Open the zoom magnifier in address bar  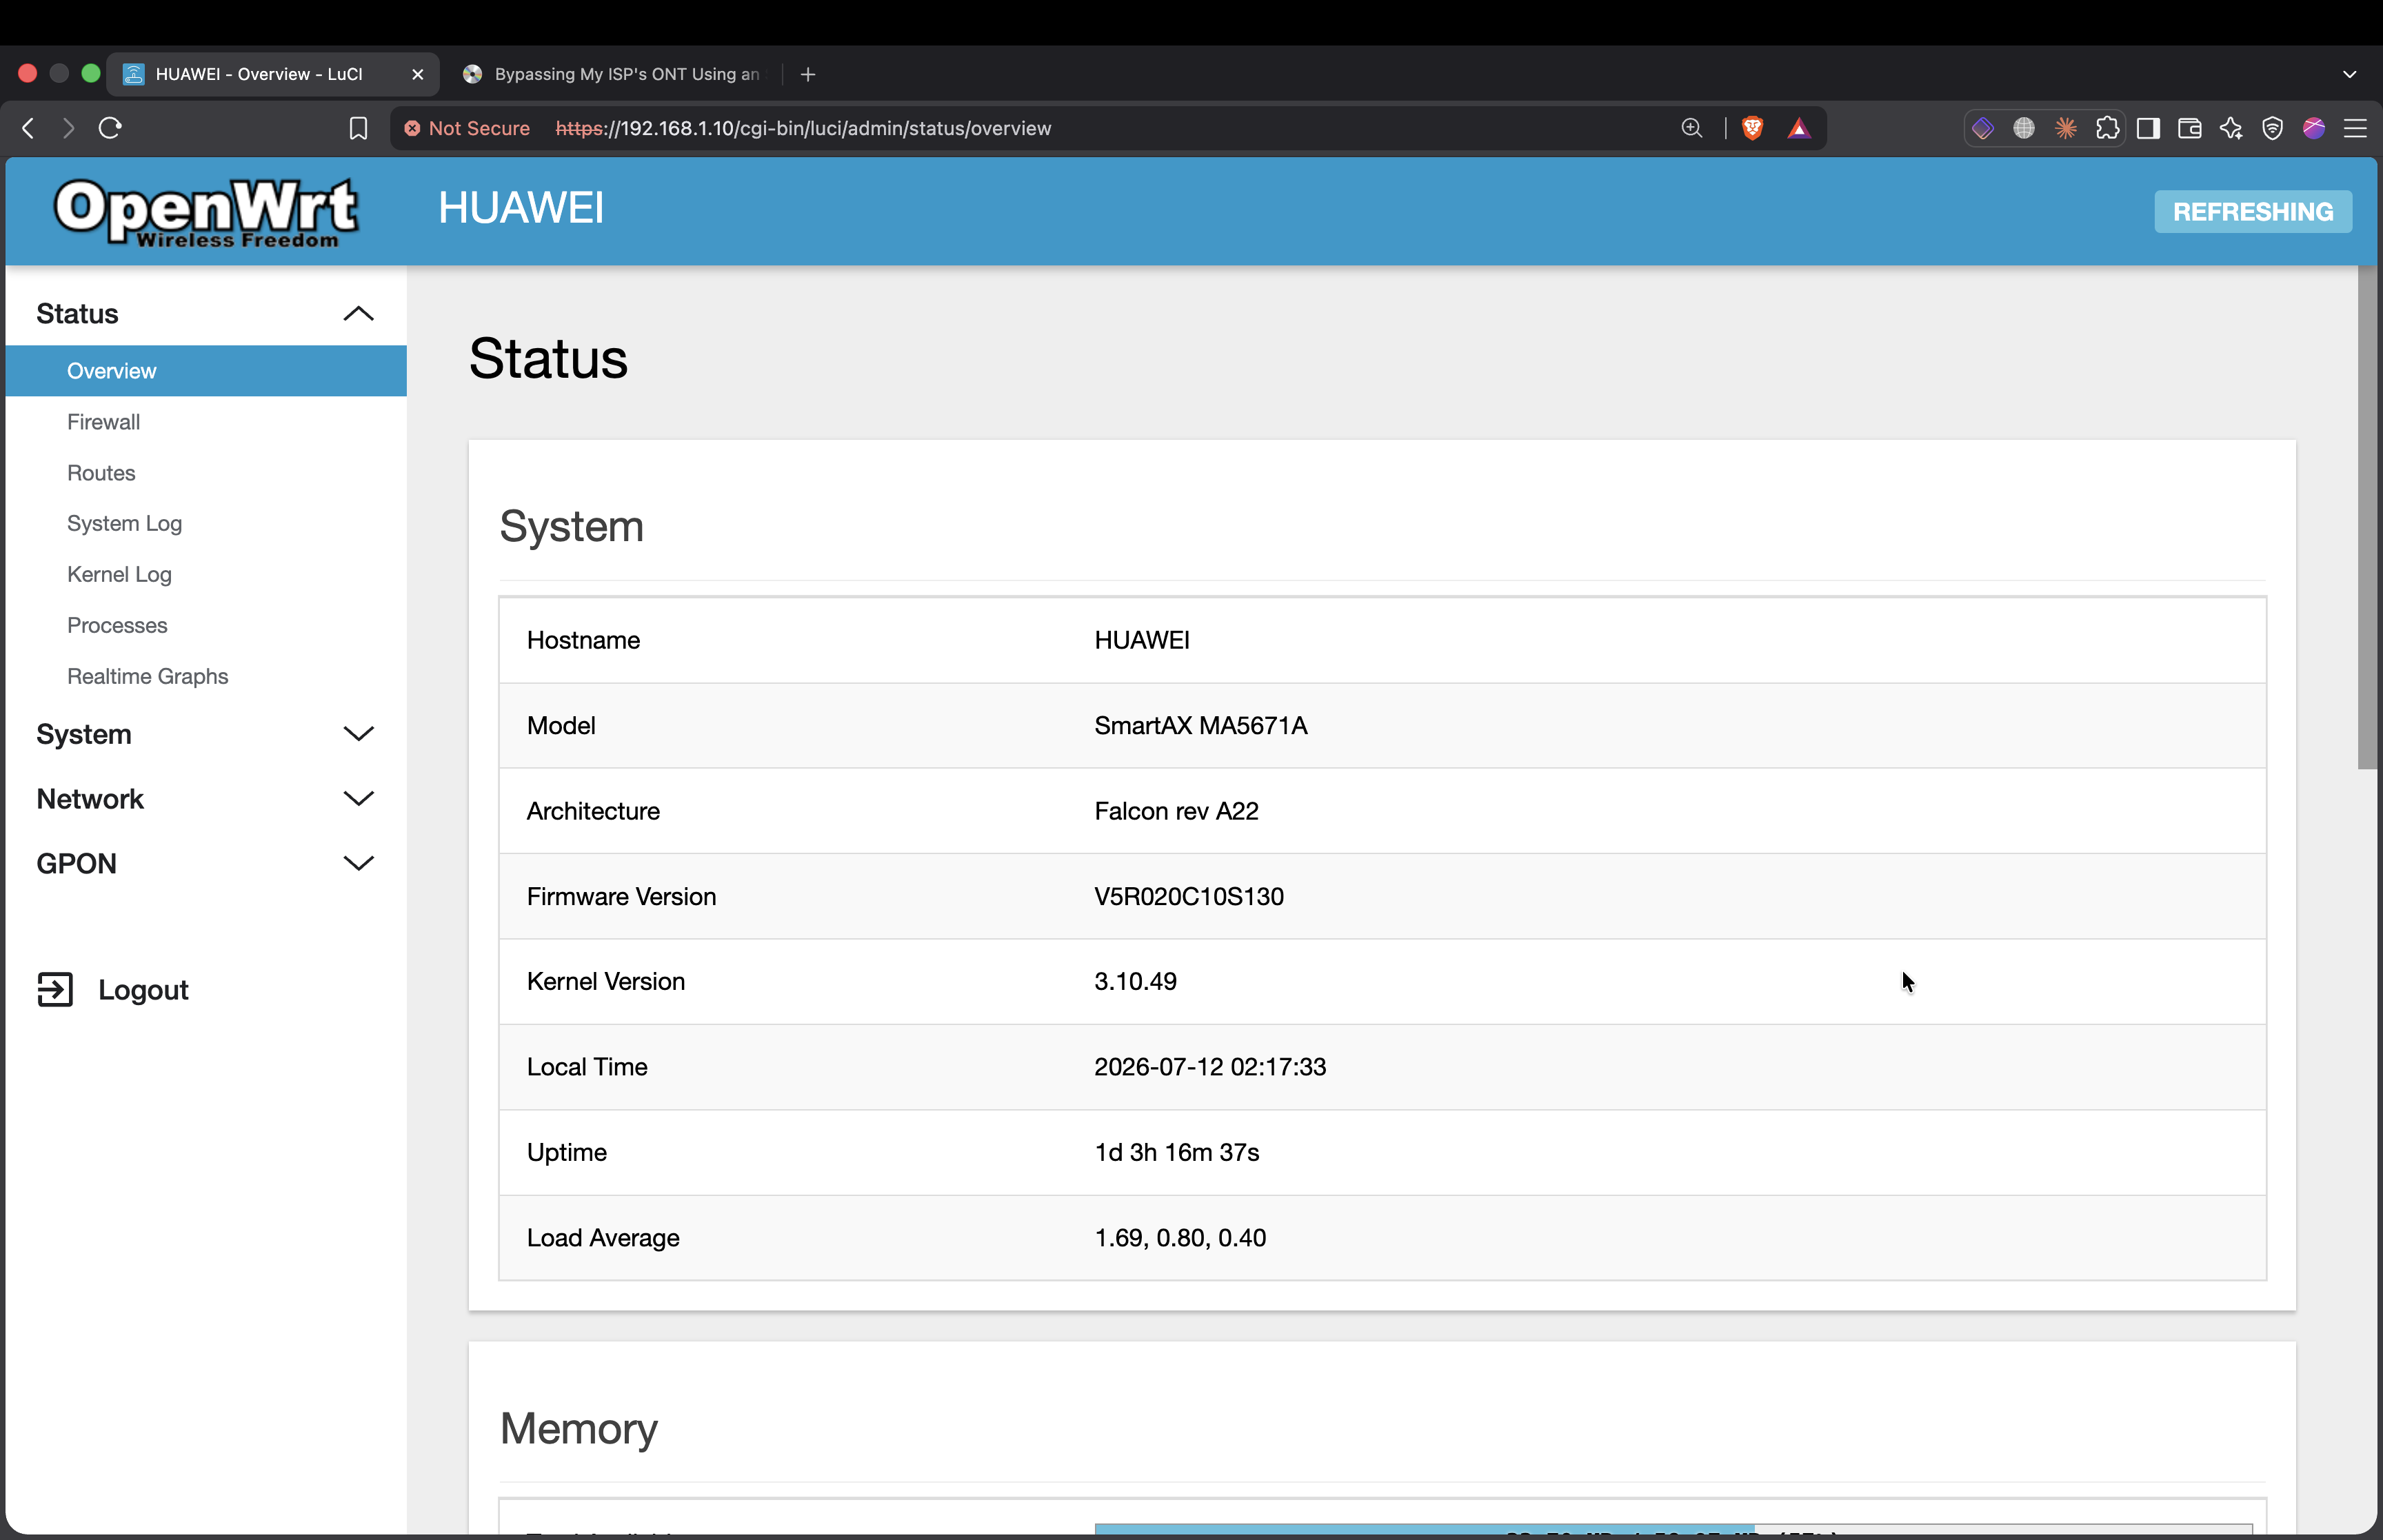click(1691, 128)
